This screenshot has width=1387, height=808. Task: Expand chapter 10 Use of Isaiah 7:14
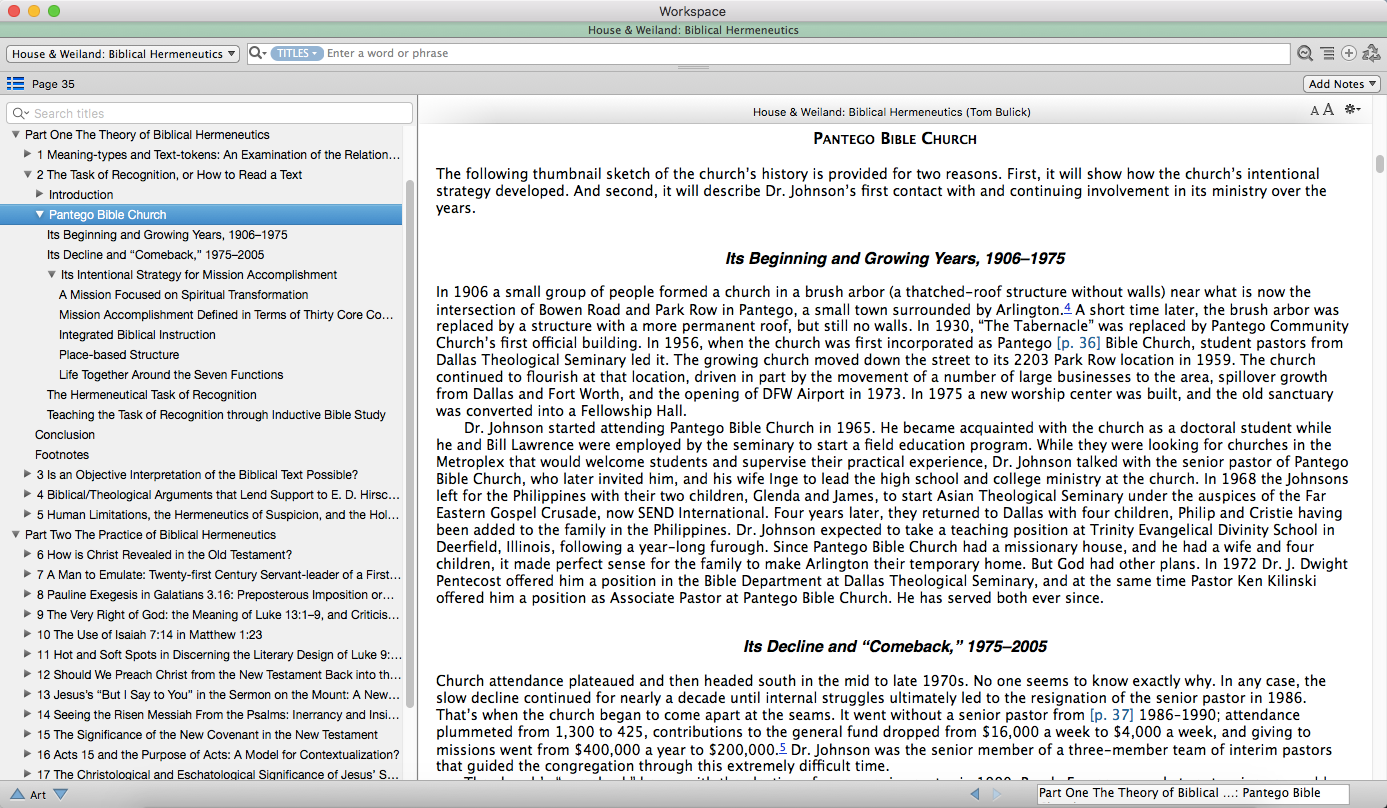pos(28,635)
